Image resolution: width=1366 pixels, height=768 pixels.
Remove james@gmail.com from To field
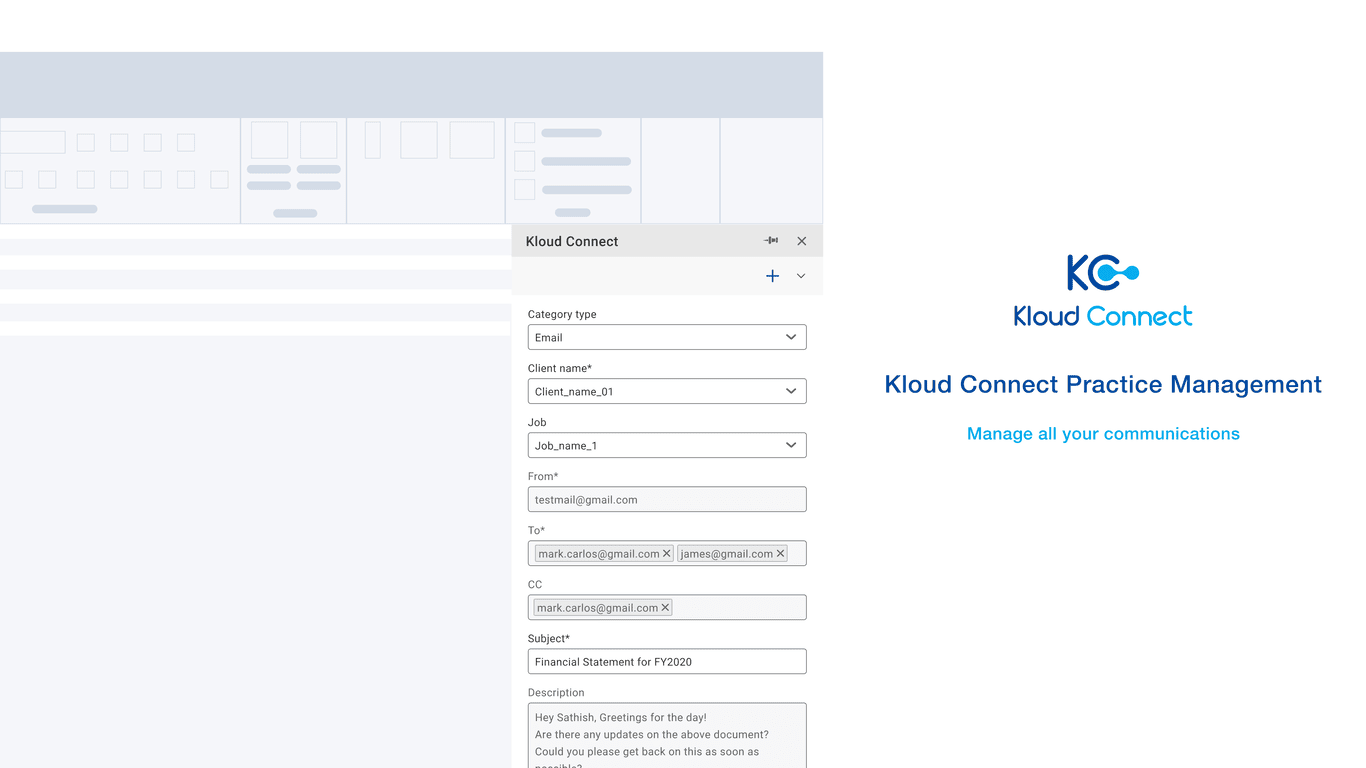click(x=781, y=553)
